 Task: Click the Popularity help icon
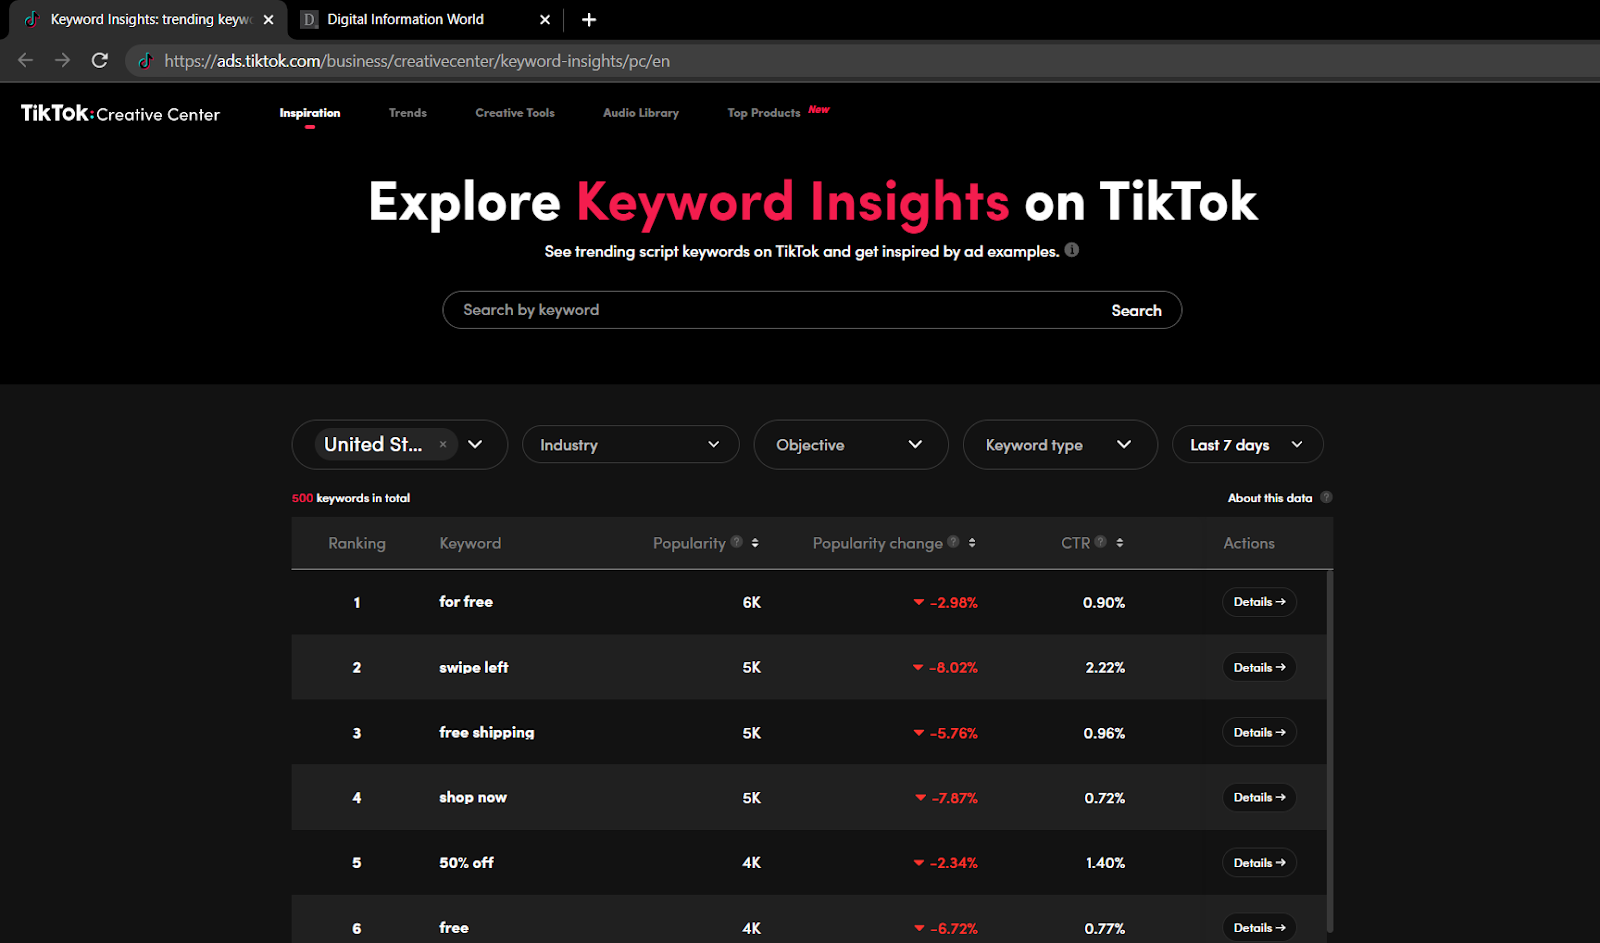point(737,542)
